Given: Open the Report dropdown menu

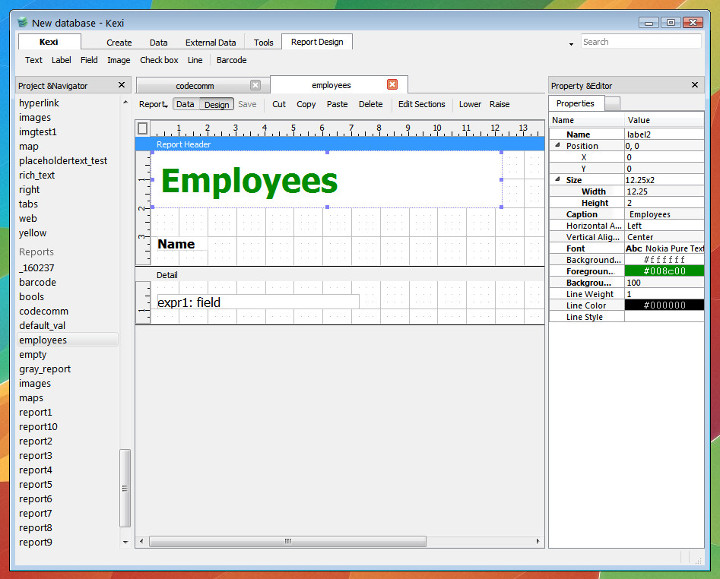Looking at the screenshot, I should pos(153,104).
